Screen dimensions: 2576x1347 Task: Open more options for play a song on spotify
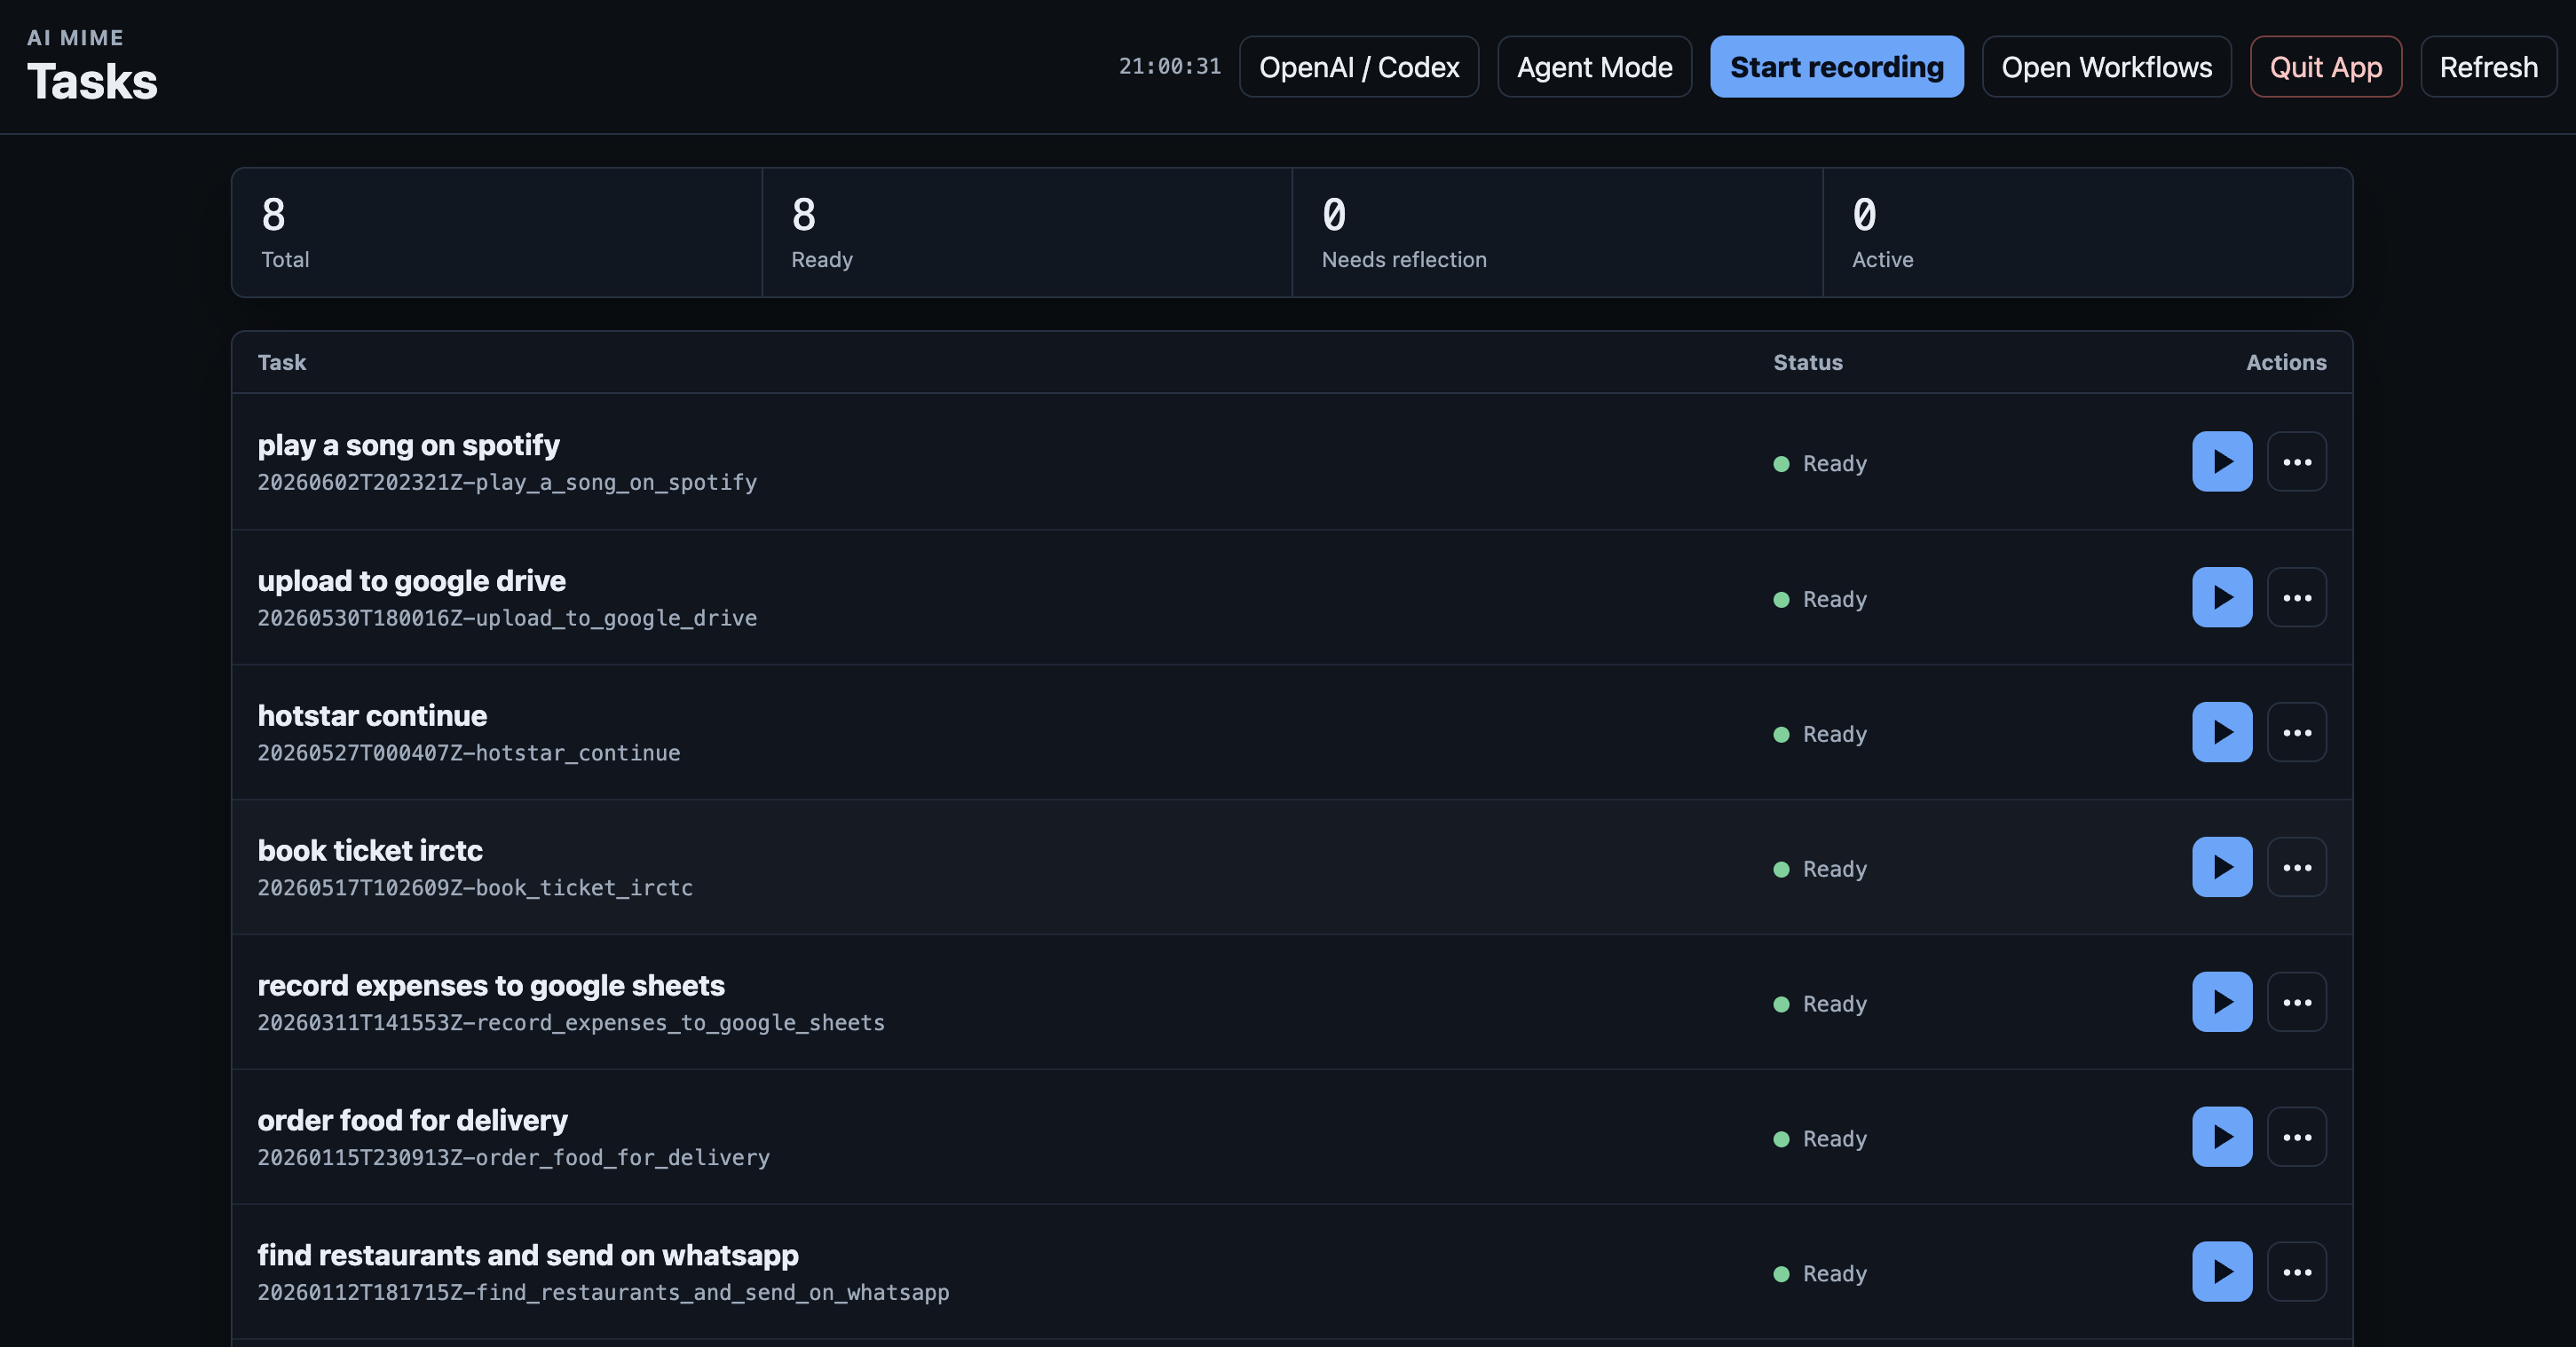(2296, 462)
